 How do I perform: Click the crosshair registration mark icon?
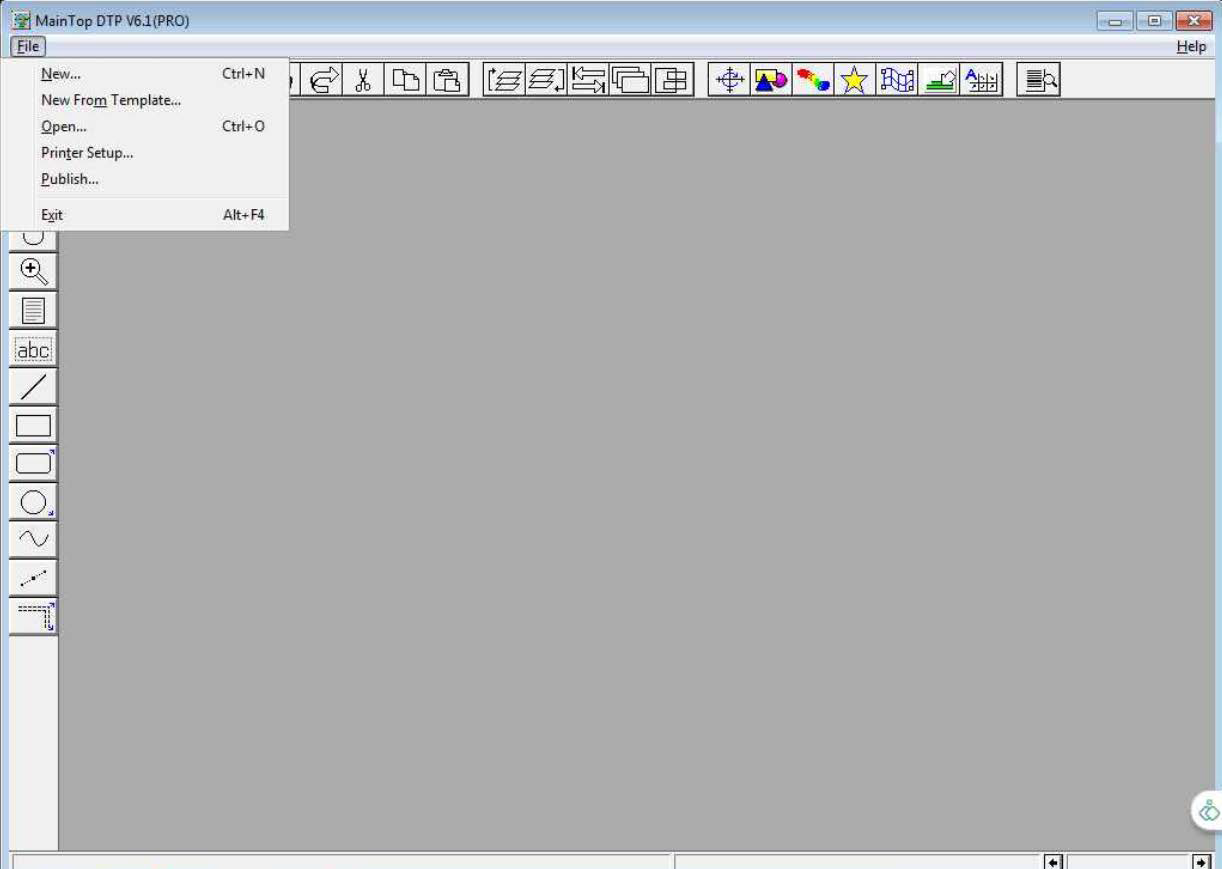(x=730, y=80)
